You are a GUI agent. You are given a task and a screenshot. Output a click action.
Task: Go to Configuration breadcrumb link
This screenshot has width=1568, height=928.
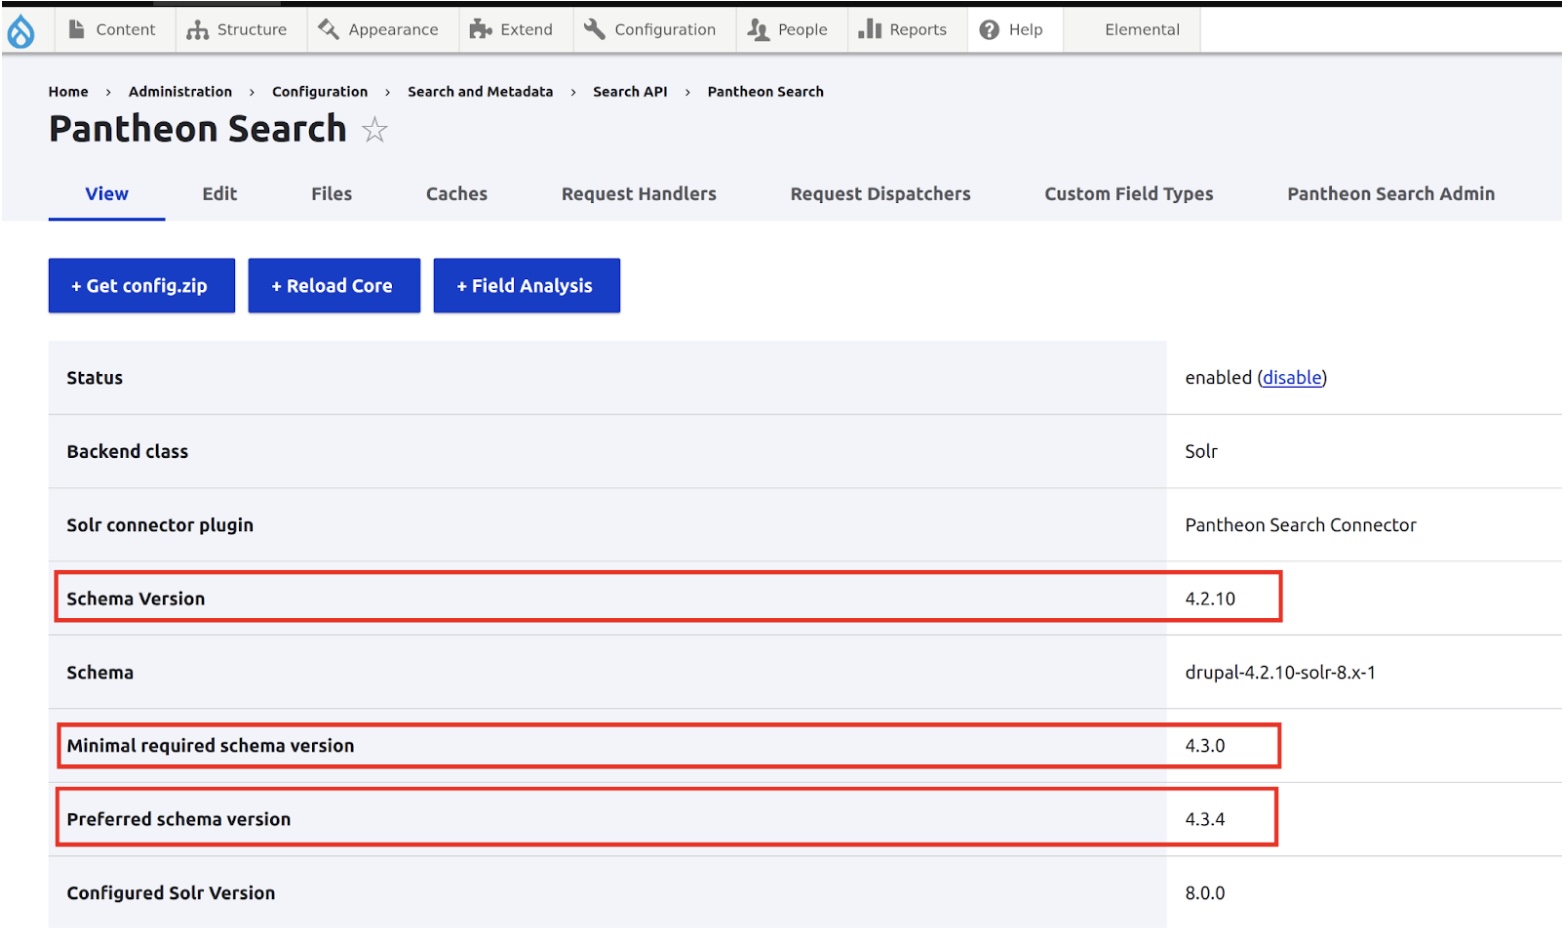(x=320, y=92)
